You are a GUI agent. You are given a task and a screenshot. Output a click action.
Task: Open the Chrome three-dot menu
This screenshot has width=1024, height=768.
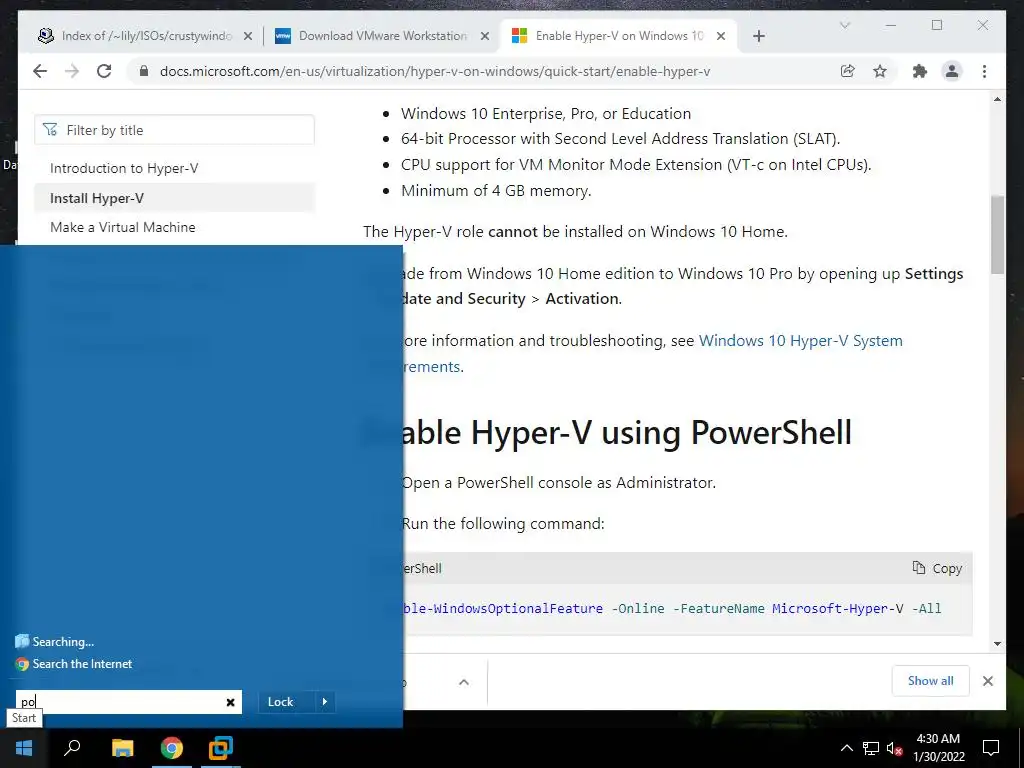[984, 71]
